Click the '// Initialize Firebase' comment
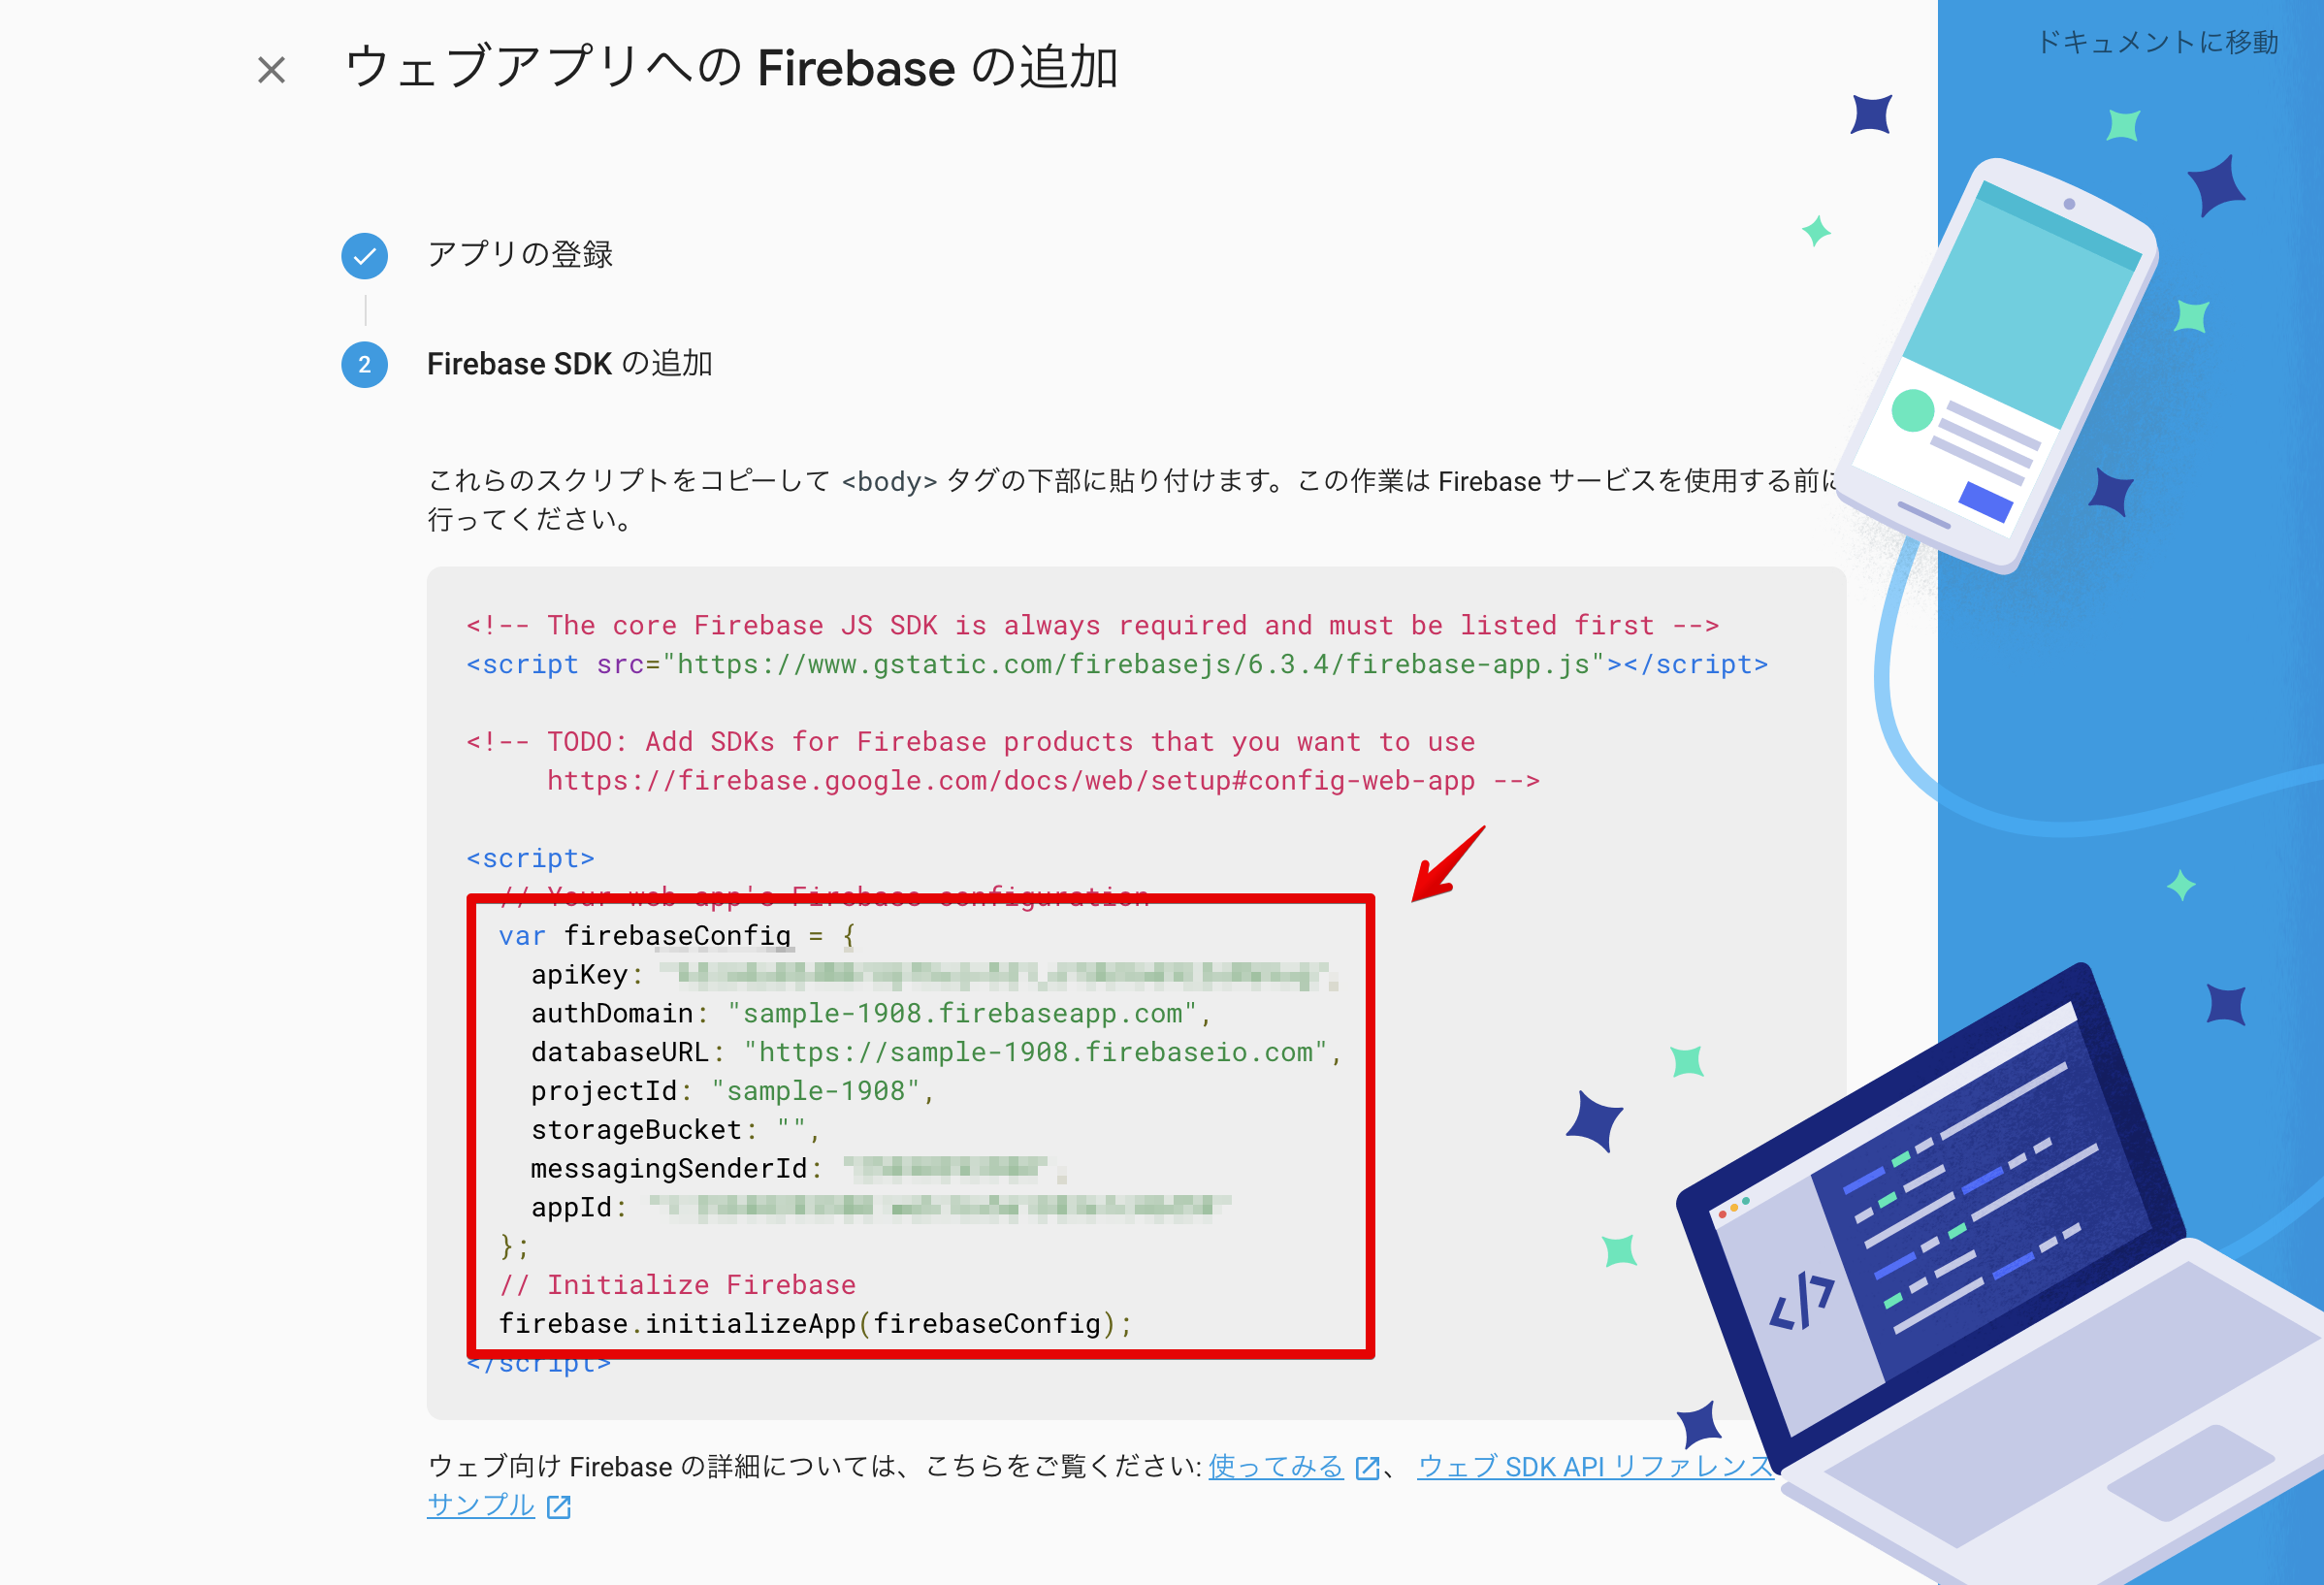The image size is (2324, 1585). coord(677,1285)
